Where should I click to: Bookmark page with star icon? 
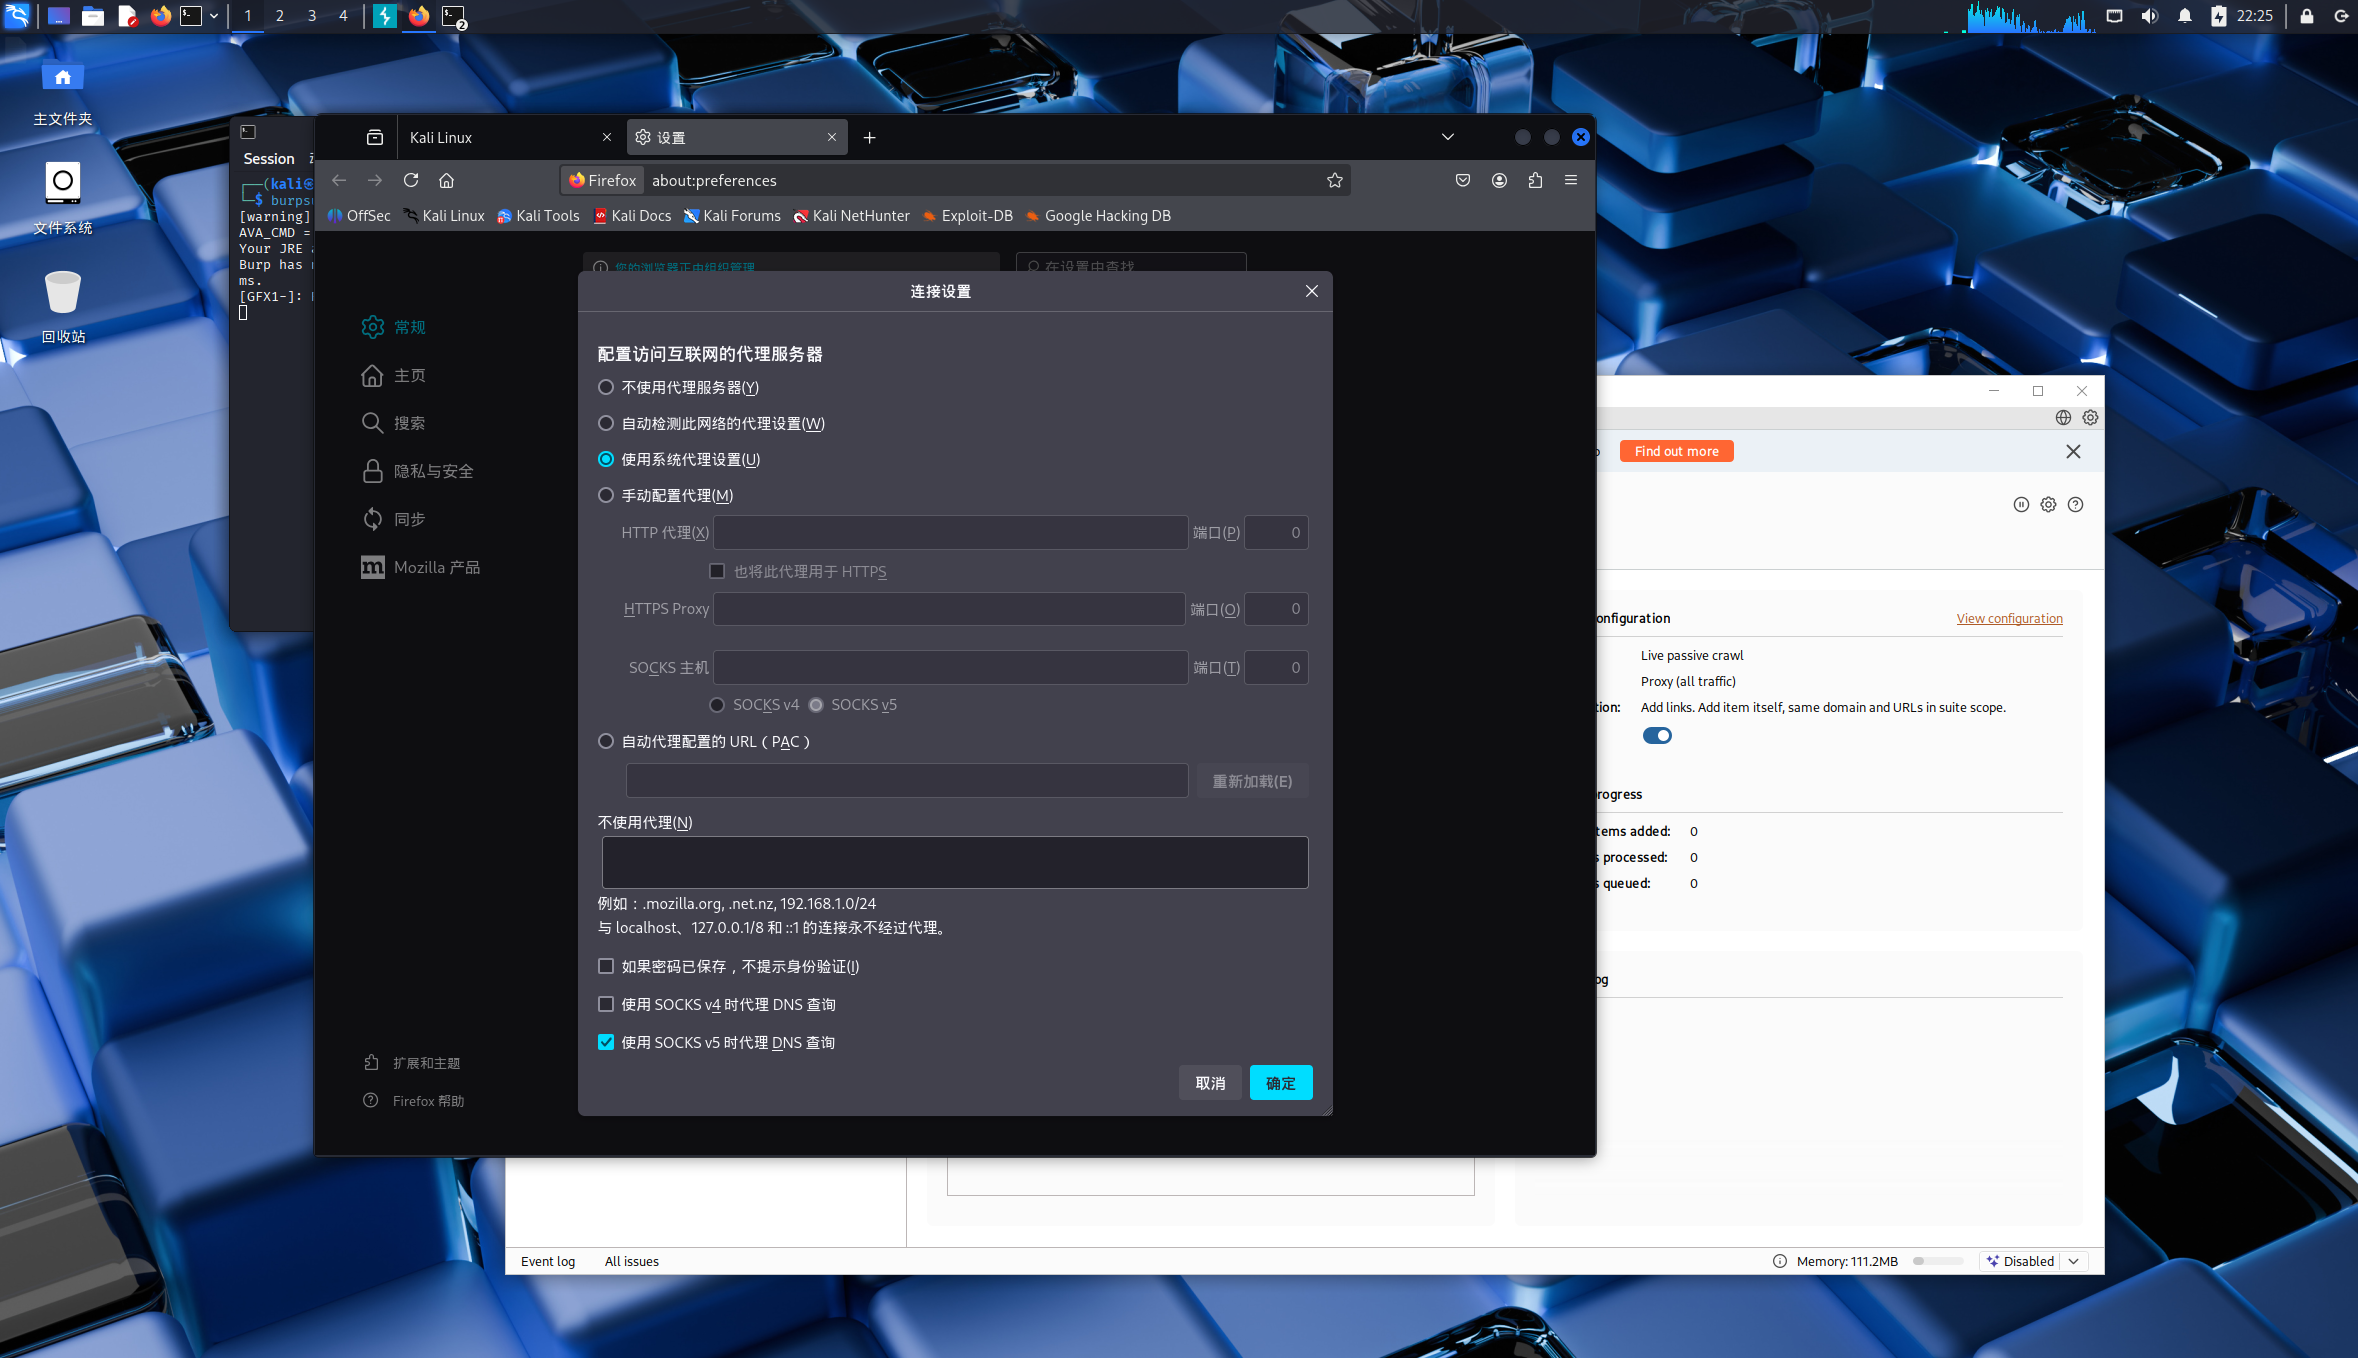coord(1334,180)
